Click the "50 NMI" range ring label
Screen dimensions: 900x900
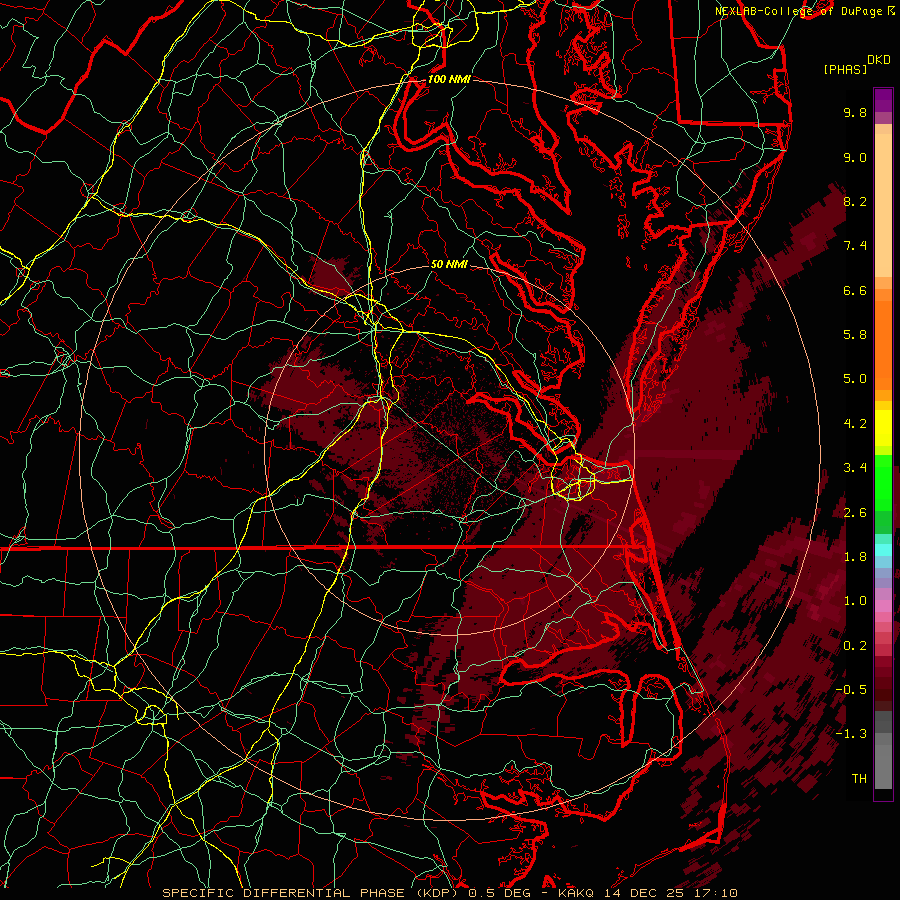coord(449,264)
